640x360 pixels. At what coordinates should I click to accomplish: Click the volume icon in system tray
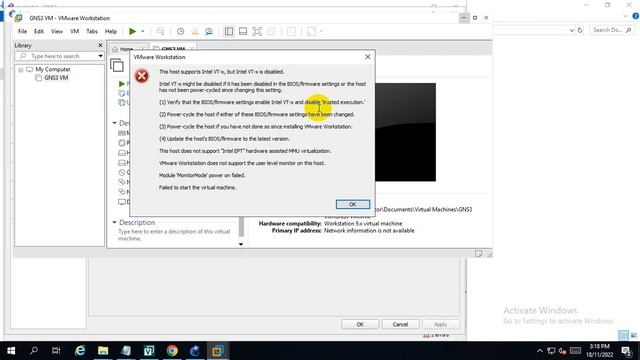tap(562, 351)
